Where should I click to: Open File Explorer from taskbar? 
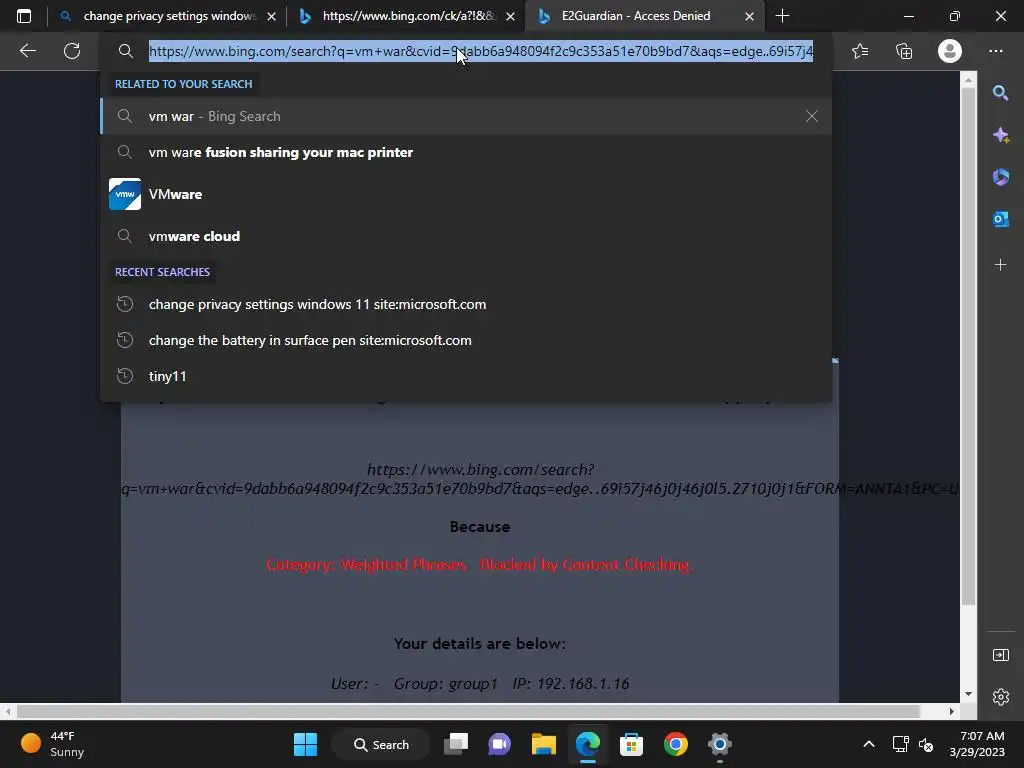pos(543,744)
